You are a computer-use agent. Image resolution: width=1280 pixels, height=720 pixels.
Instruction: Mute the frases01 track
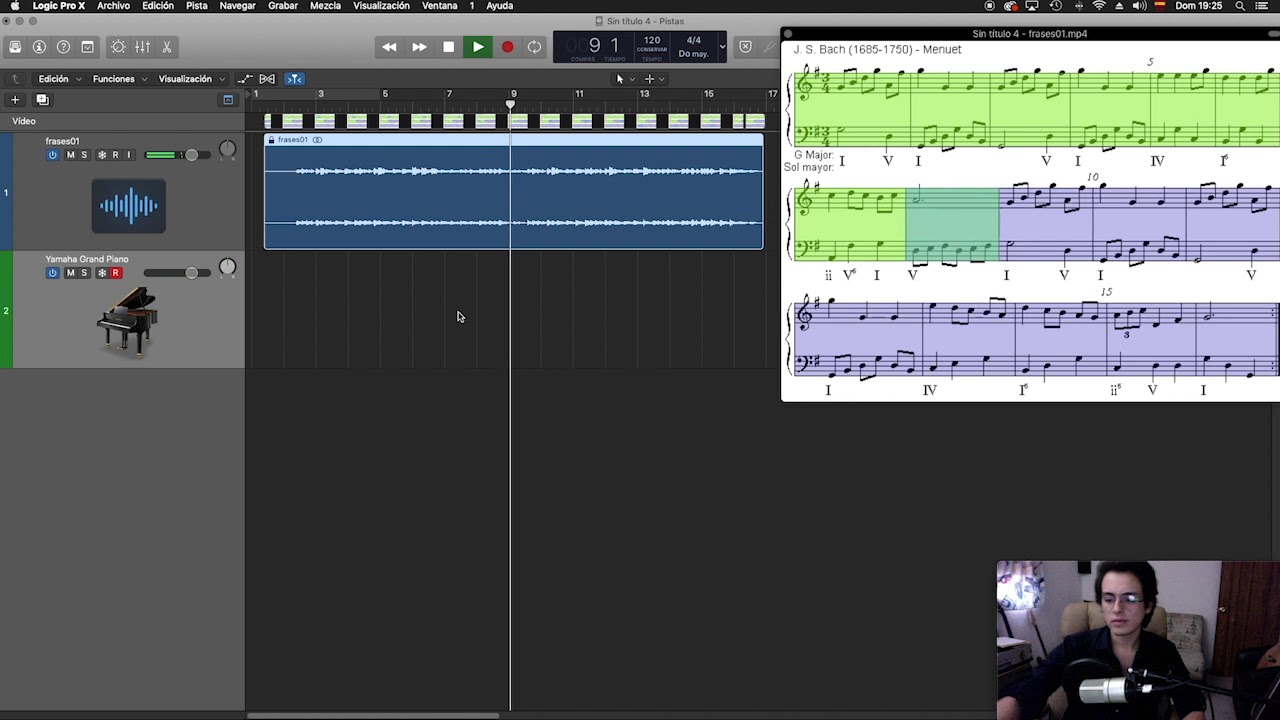(70, 155)
